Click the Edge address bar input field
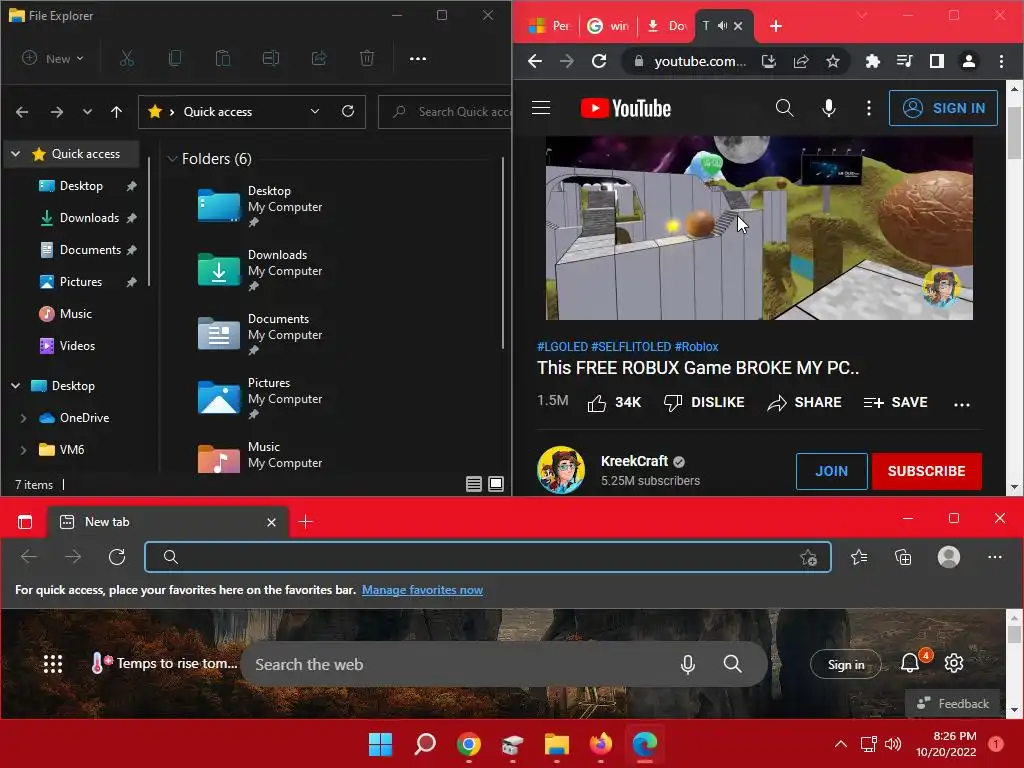The width and height of the screenshot is (1024, 768). [487, 557]
